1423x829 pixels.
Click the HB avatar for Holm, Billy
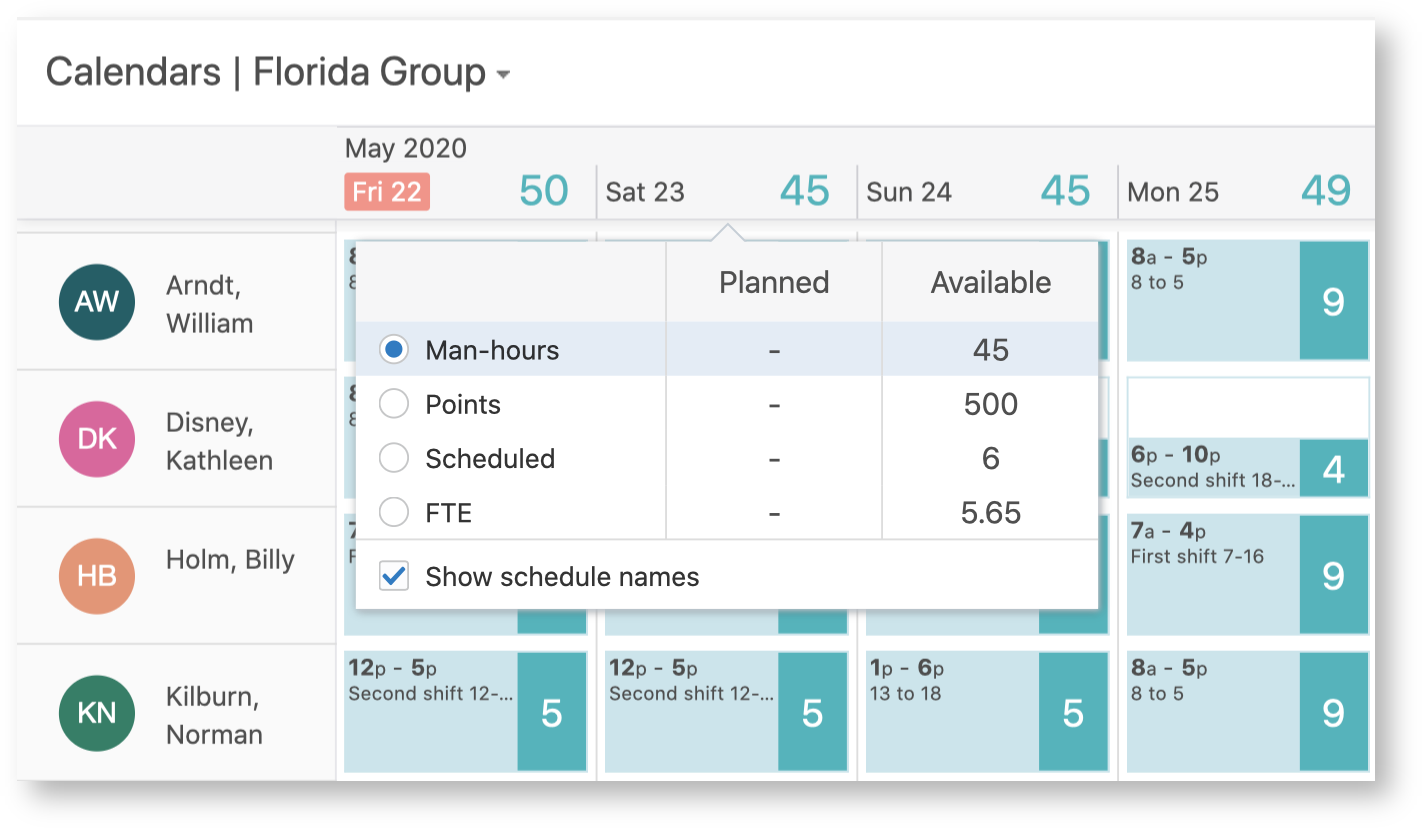(97, 576)
